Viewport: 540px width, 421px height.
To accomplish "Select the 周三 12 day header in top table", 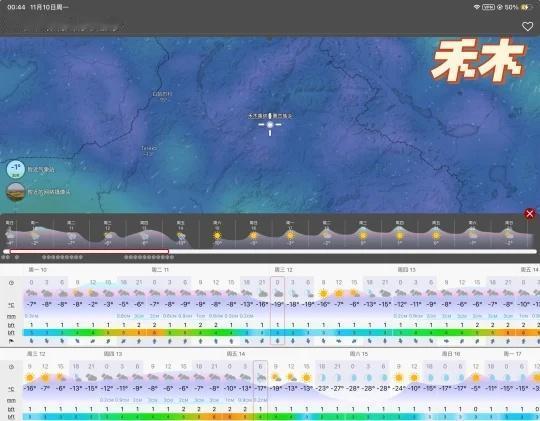I will 283,270.
